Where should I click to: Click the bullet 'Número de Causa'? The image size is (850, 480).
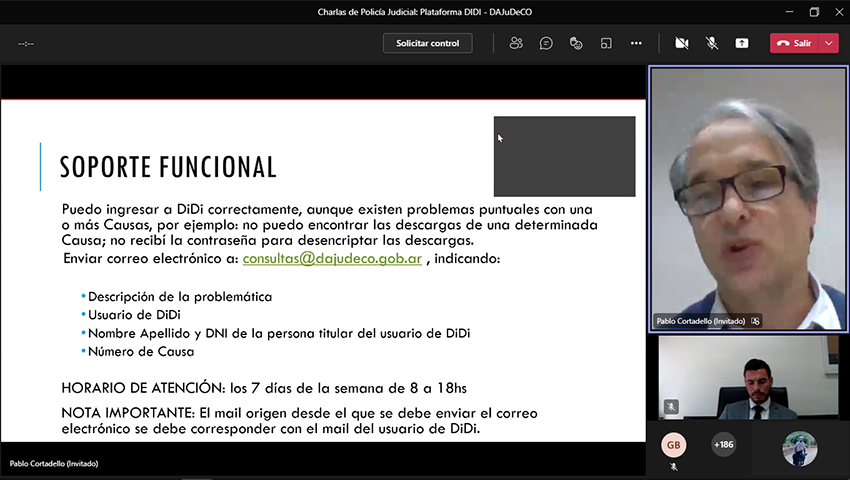(x=141, y=351)
